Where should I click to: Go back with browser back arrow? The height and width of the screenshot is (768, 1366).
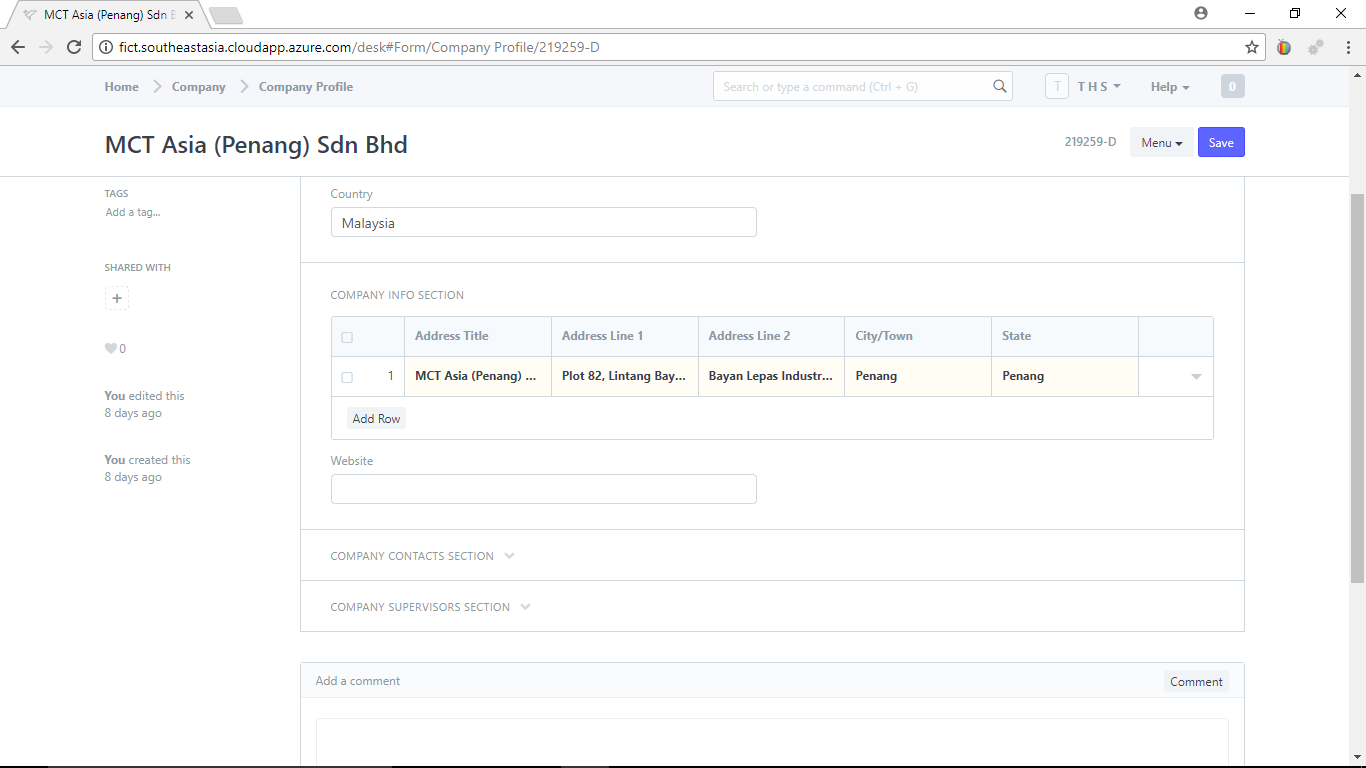[x=18, y=47]
